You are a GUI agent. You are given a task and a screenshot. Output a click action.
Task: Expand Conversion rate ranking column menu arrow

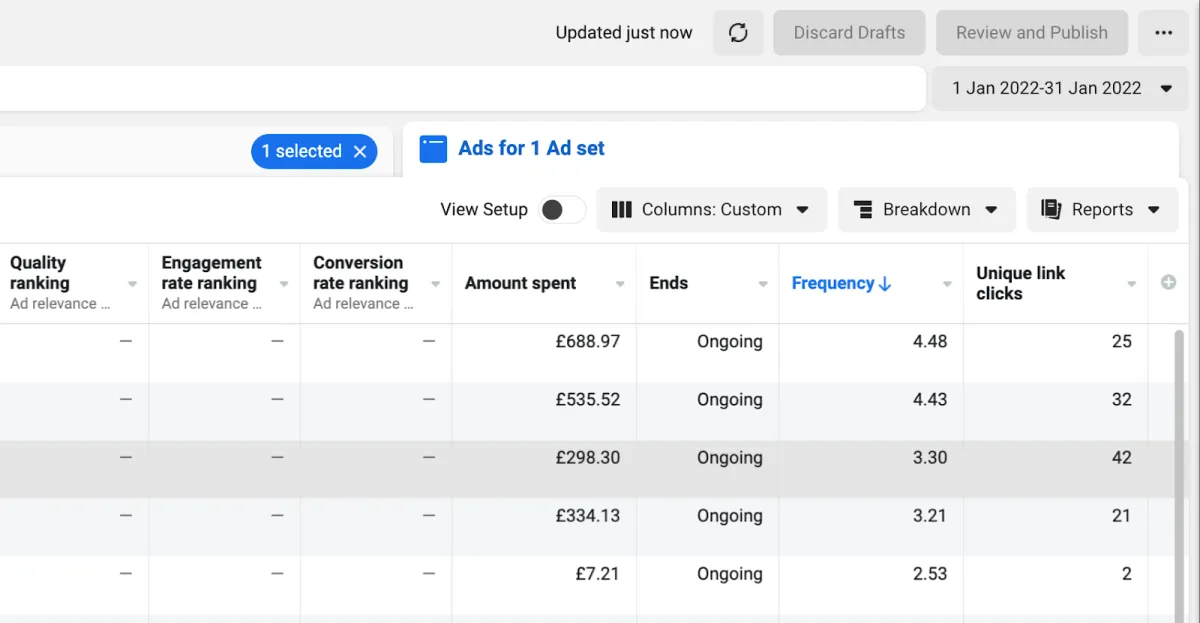tap(435, 284)
